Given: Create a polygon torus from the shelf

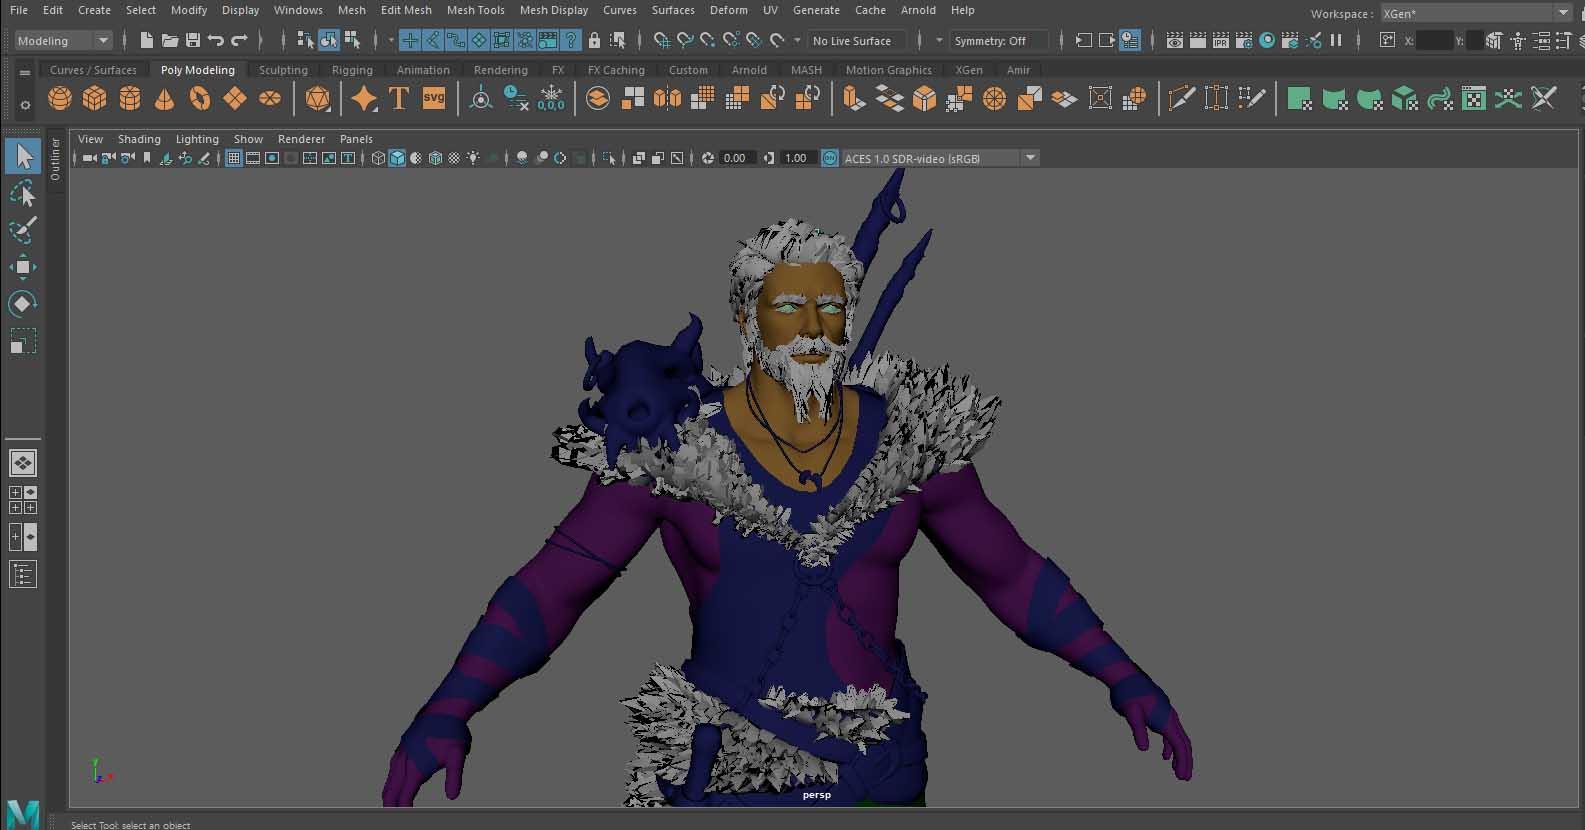Looking at the screenshot, I should pos(200,98).
